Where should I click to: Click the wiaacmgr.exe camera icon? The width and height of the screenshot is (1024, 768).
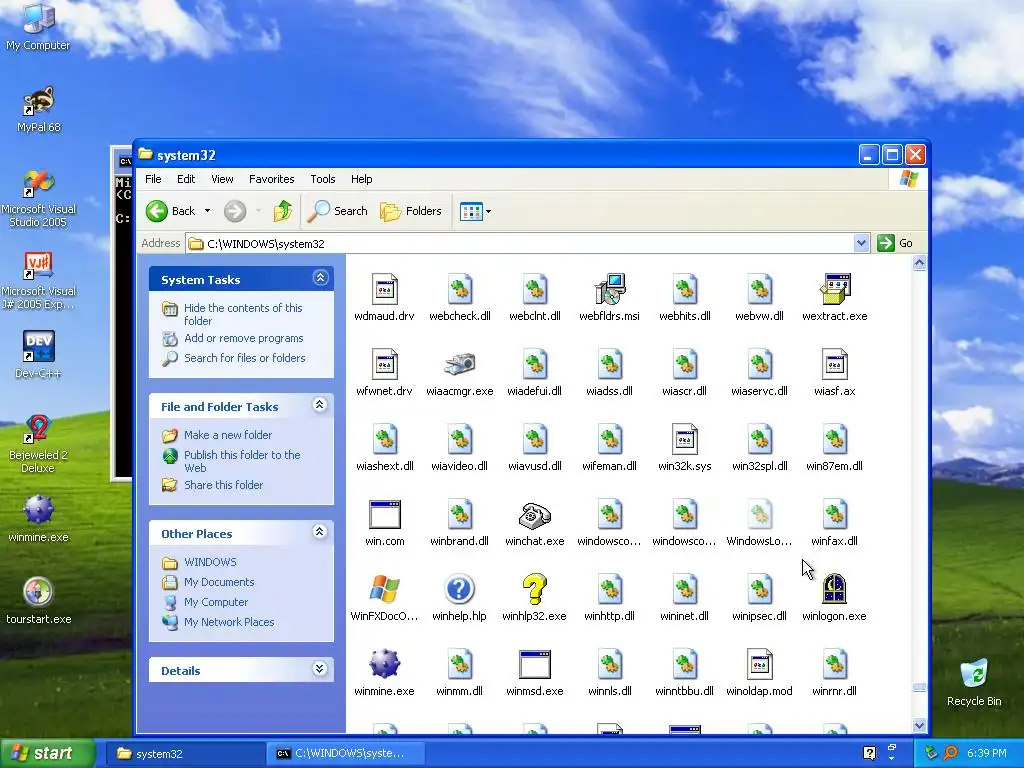(x=459, y=364)
